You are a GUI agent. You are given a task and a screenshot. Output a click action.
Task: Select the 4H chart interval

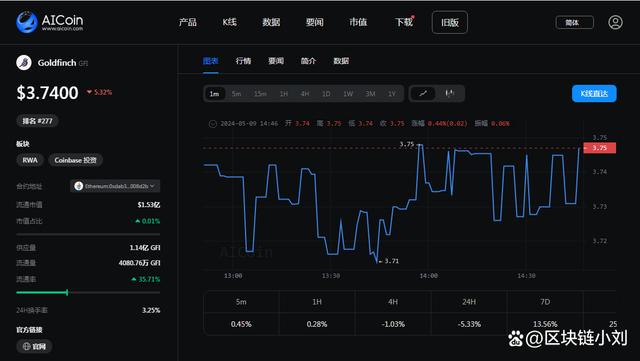point(305,94)
